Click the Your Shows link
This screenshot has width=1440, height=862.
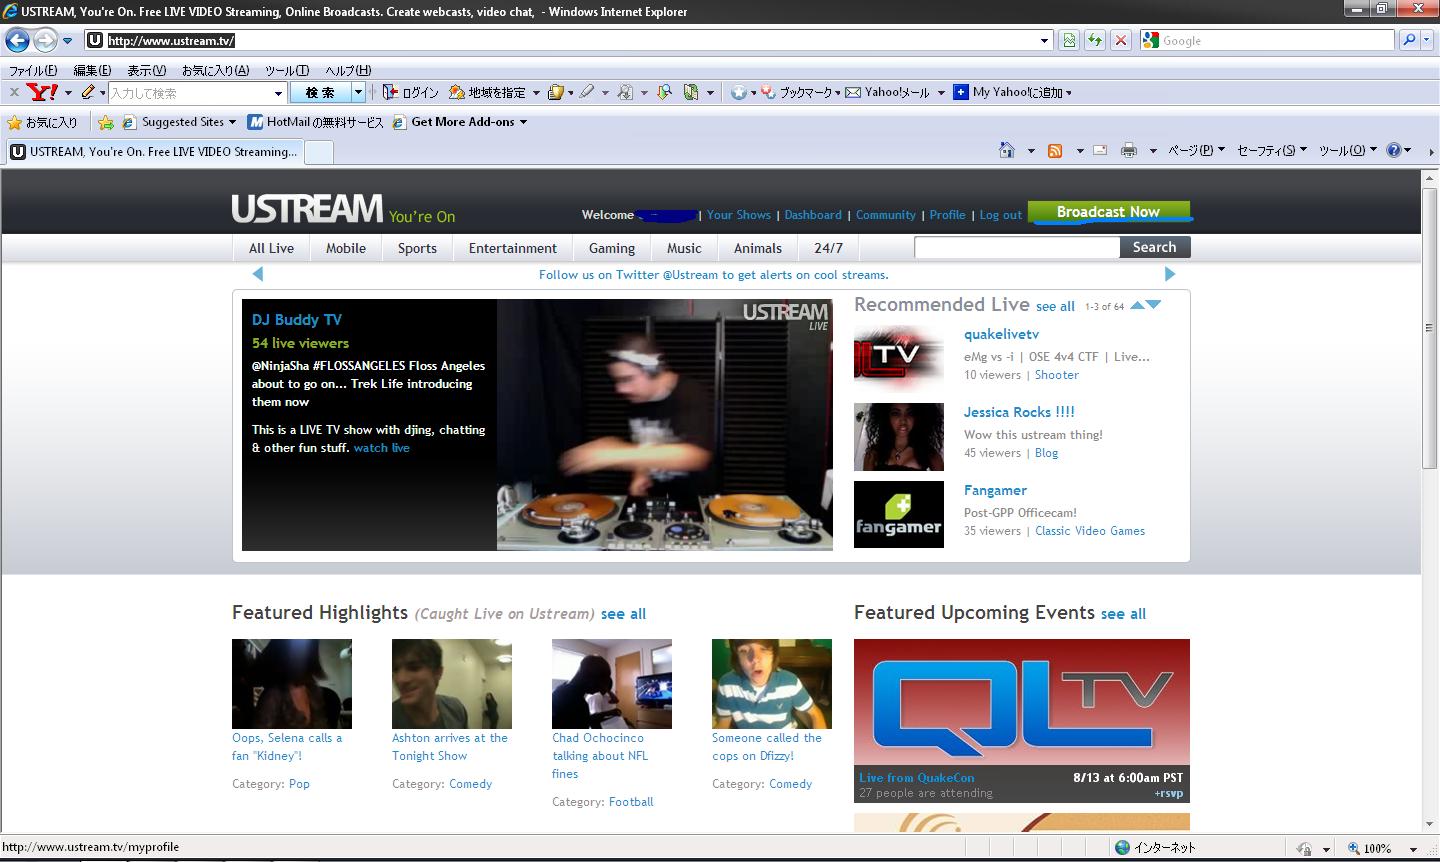click(x=739, y=215)
